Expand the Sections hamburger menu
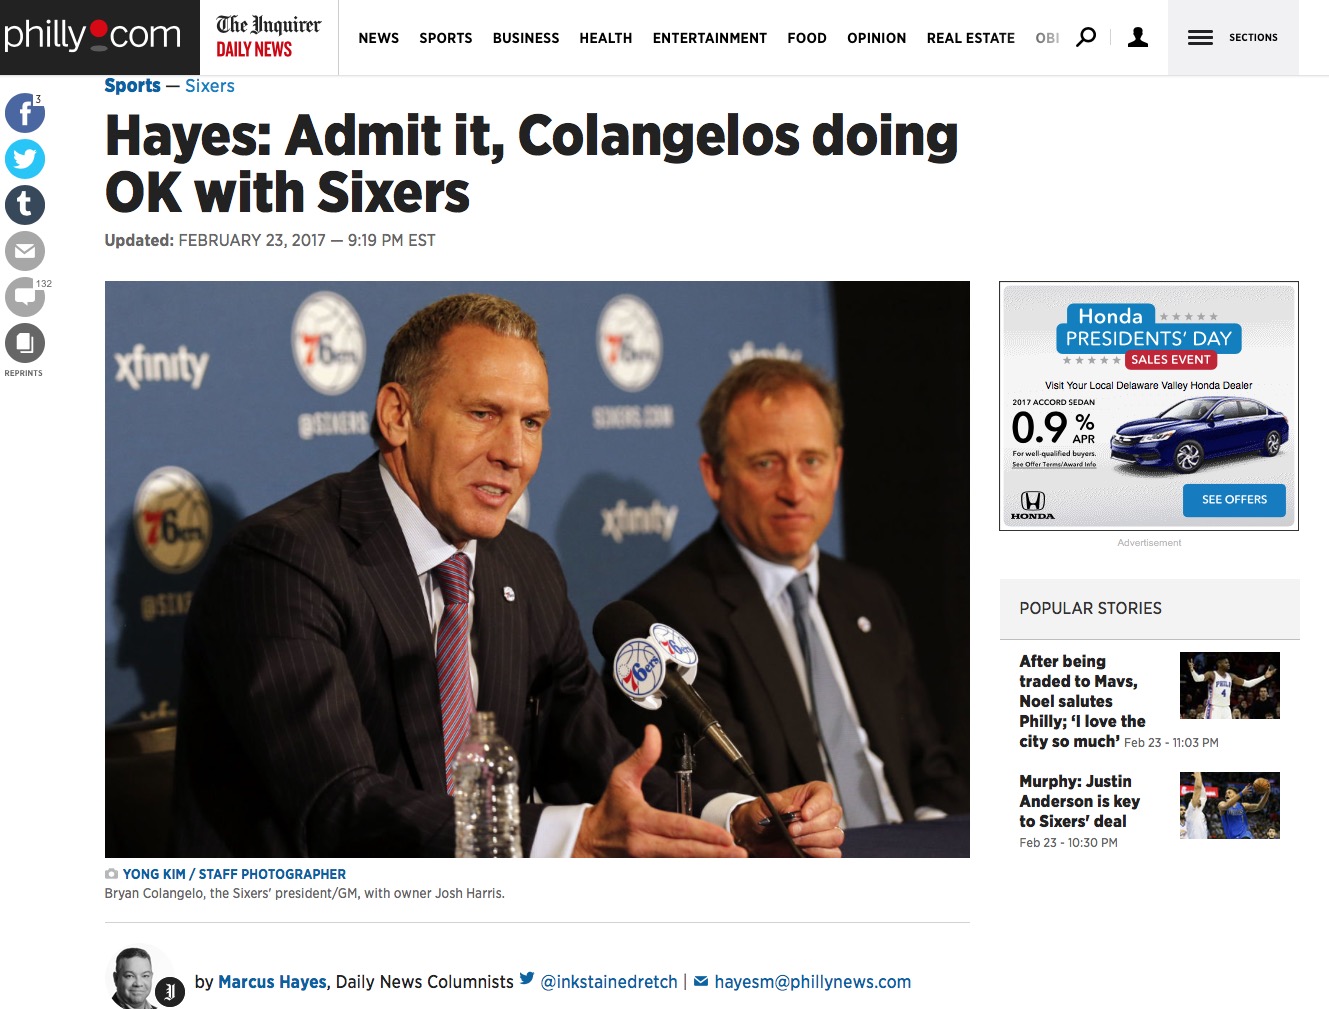 point(1233,37)
